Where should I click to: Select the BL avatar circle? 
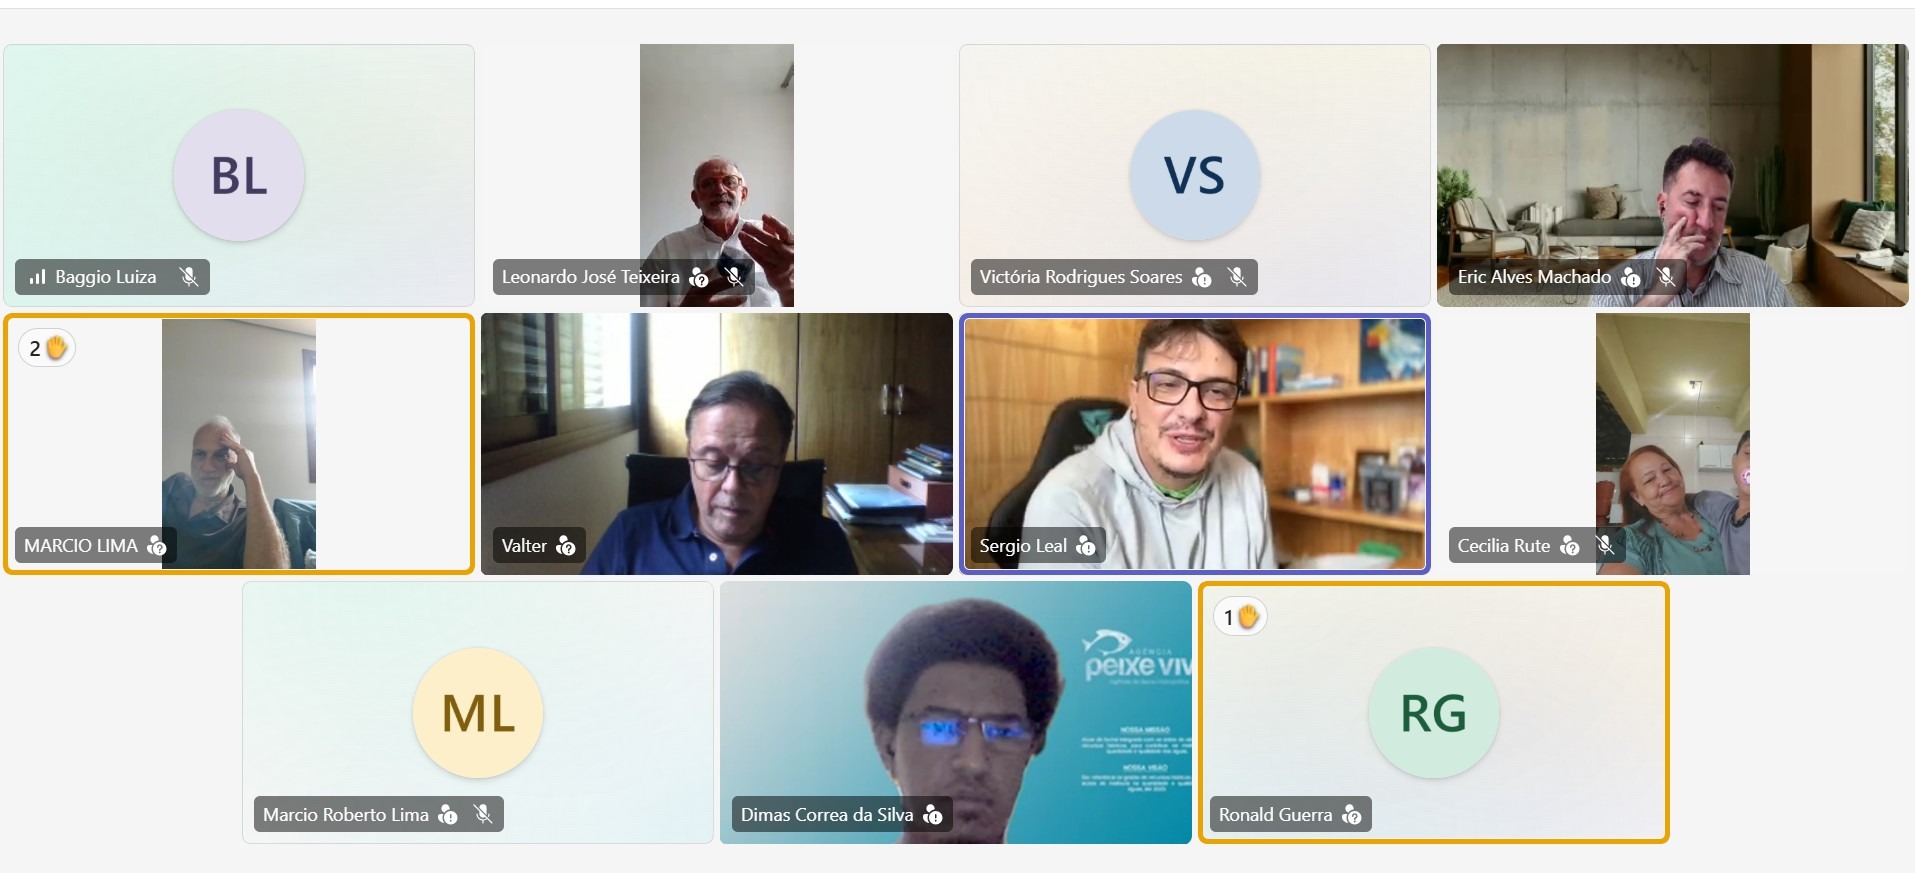tap(239, 175)
